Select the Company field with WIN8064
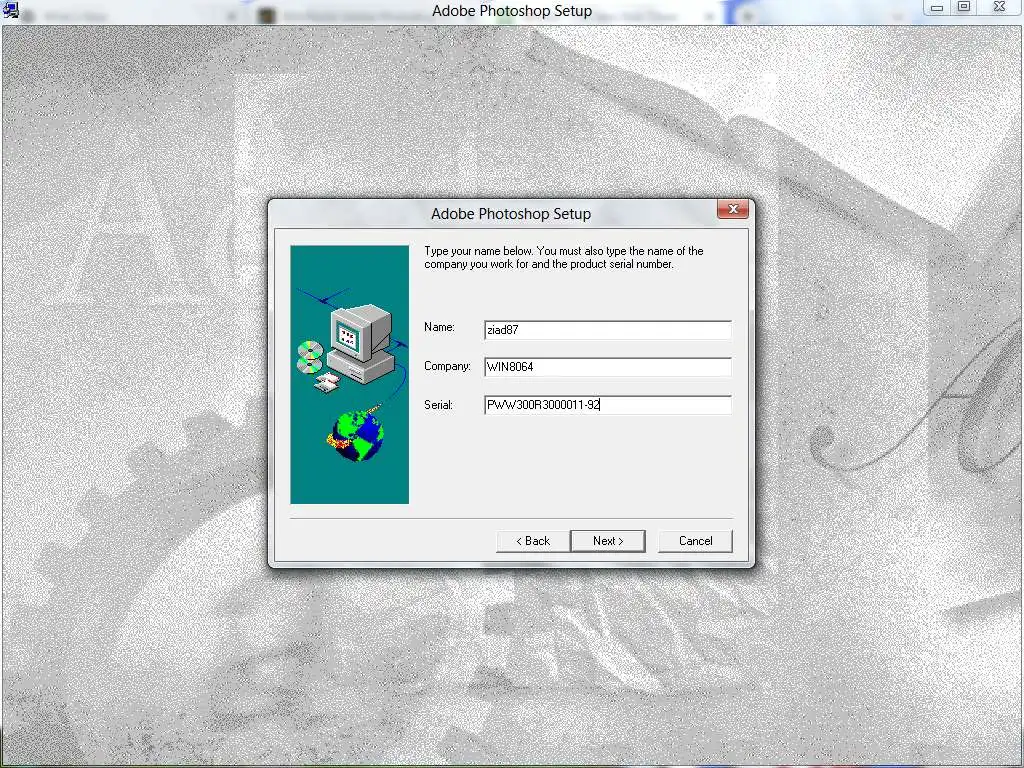This screenshot has height=768, width=1024. pos(608,367)
